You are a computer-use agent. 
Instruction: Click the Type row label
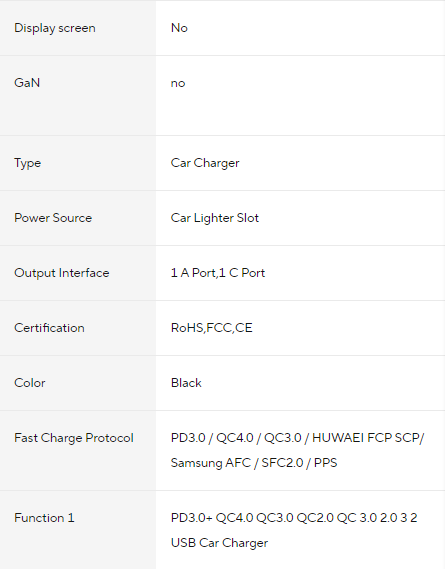click(28, 163)
